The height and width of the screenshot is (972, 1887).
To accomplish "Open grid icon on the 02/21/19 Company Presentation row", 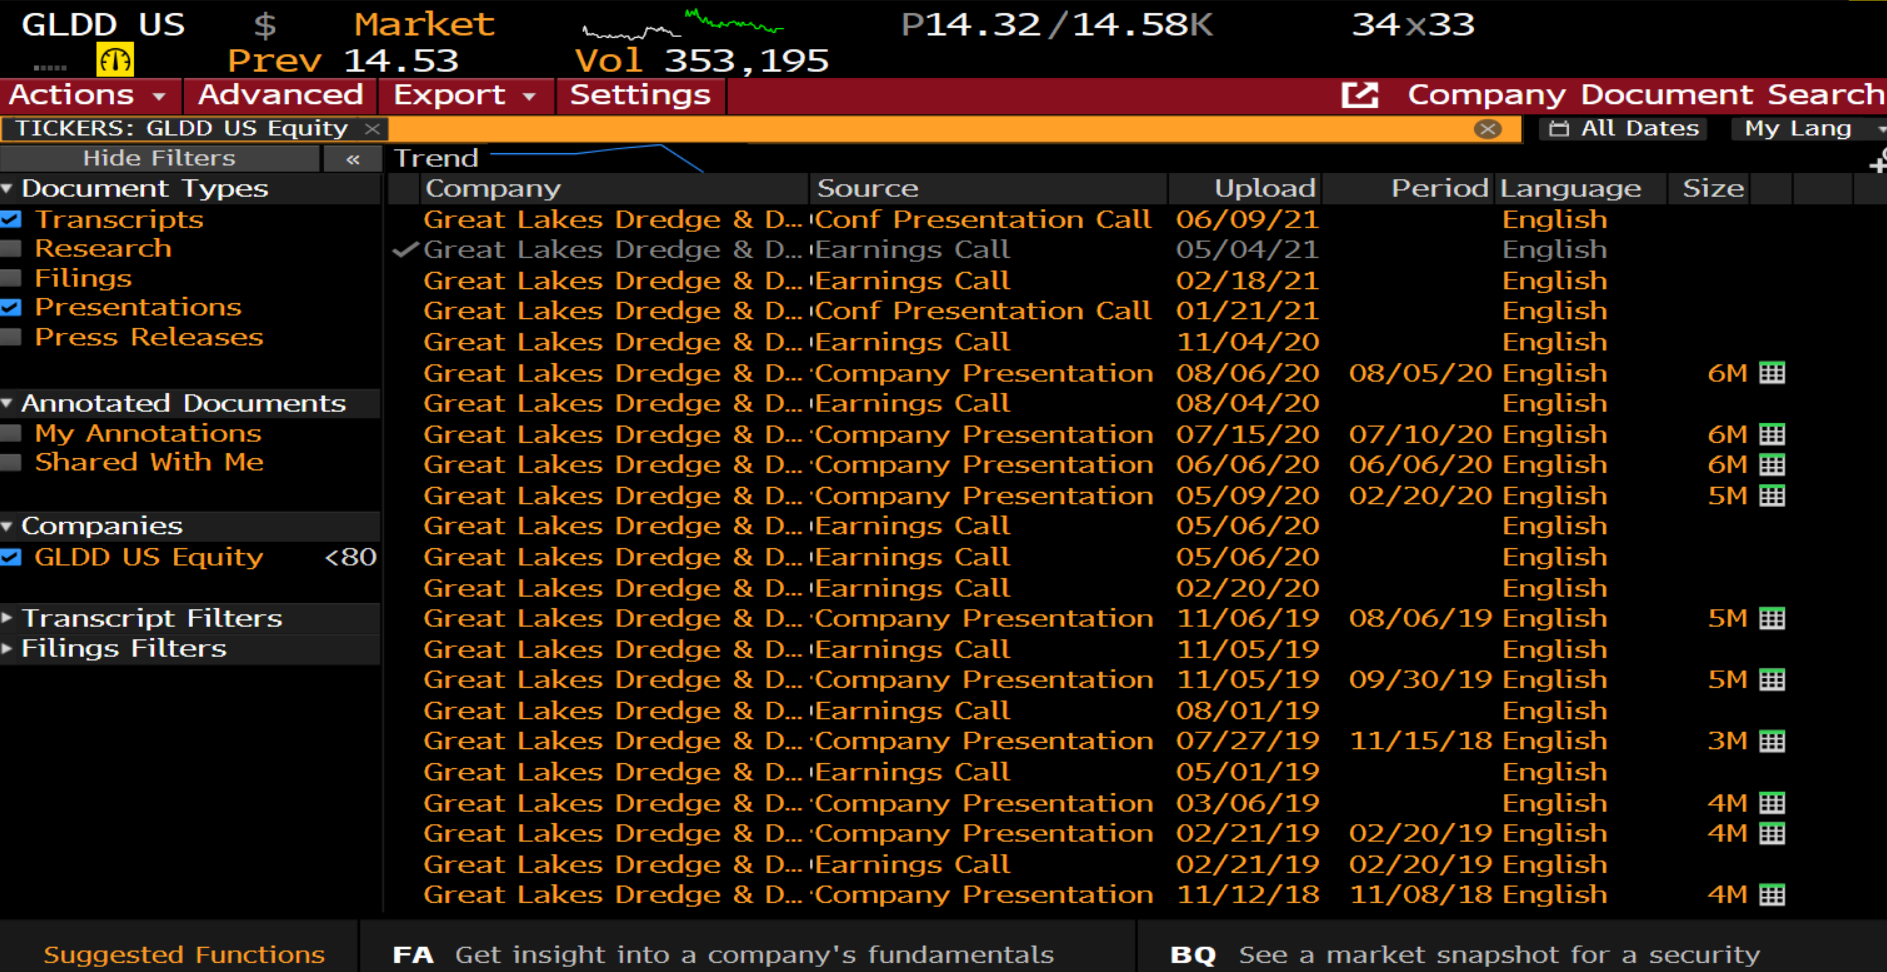I will [1772, 833].
